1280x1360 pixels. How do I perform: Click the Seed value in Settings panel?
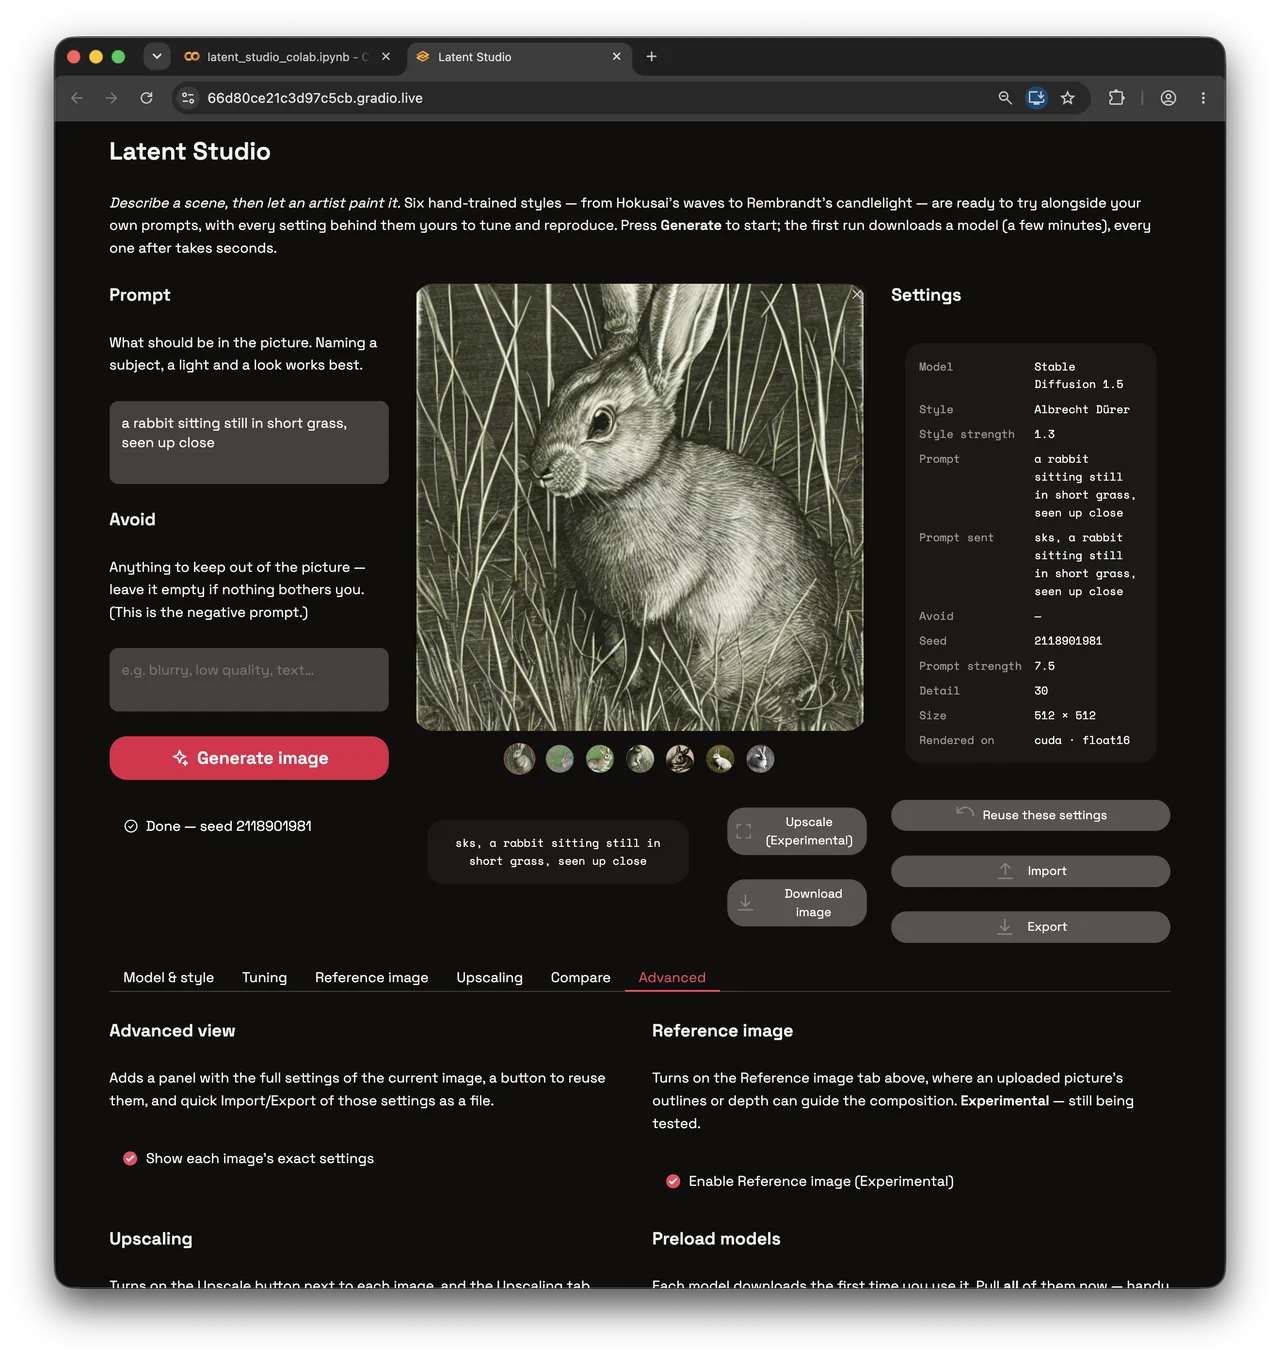pyautogui.click(x=1068, y=641)
